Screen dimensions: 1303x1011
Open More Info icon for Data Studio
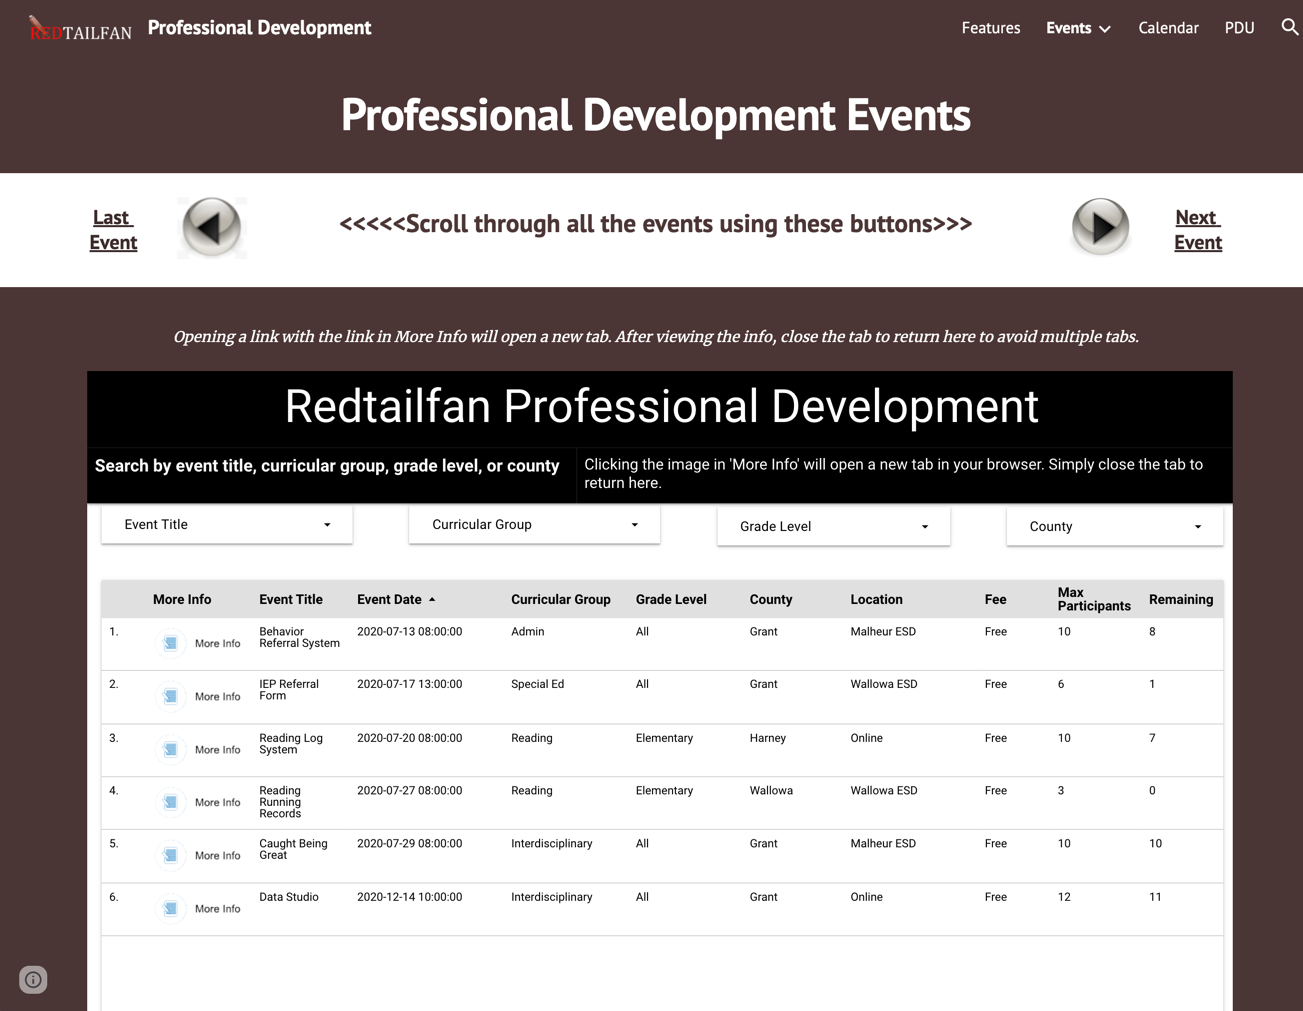point(171,908)
